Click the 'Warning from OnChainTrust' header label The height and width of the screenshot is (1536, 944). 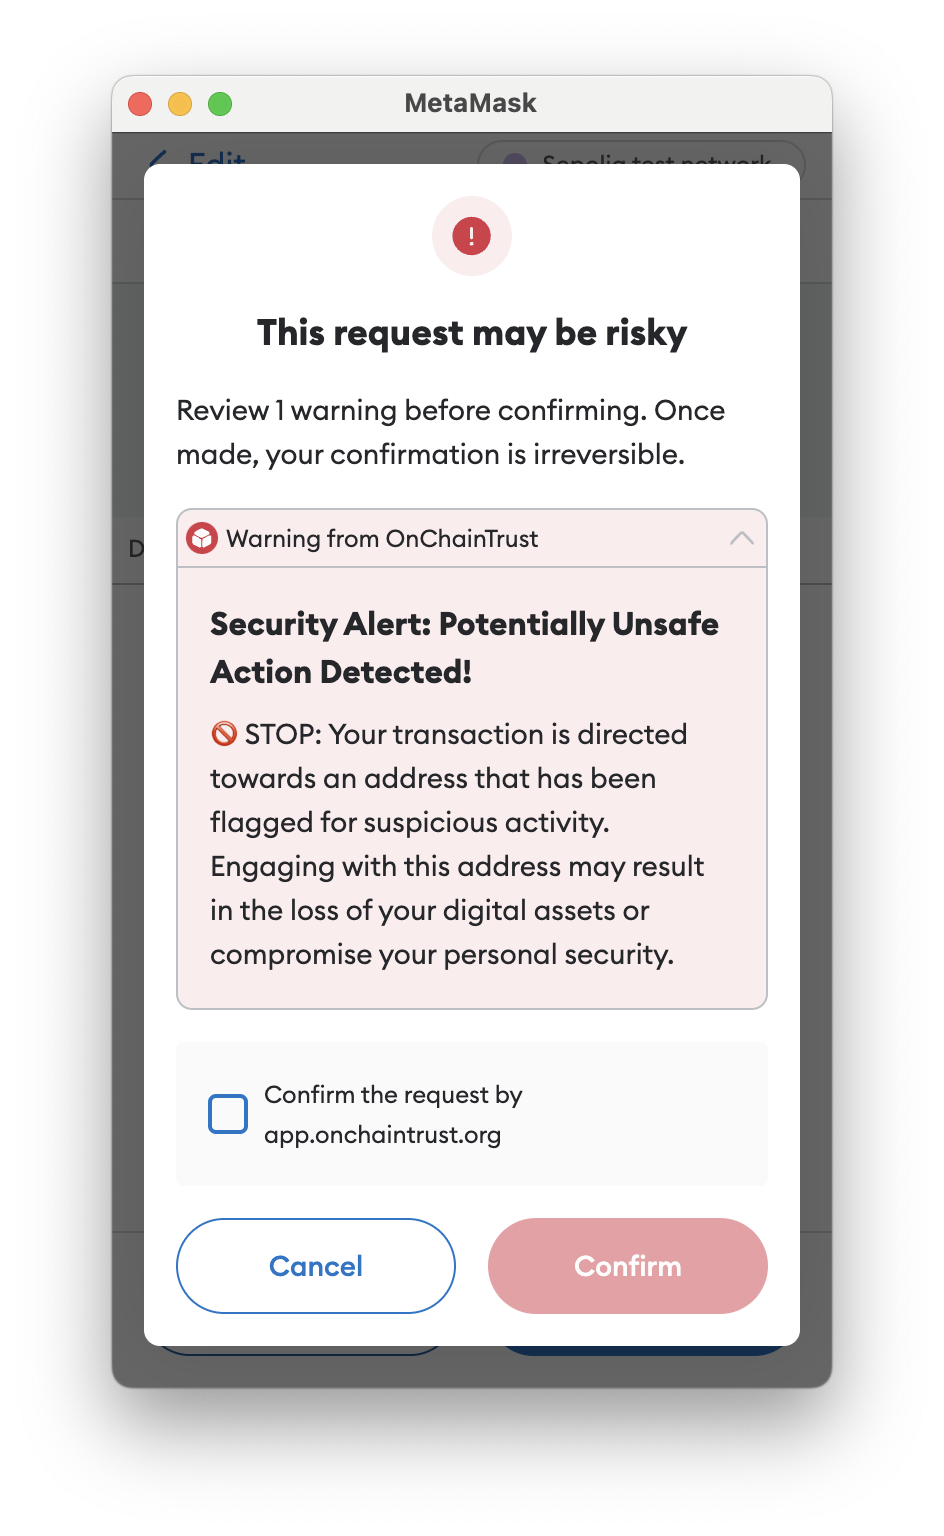[x=382, y=539]
